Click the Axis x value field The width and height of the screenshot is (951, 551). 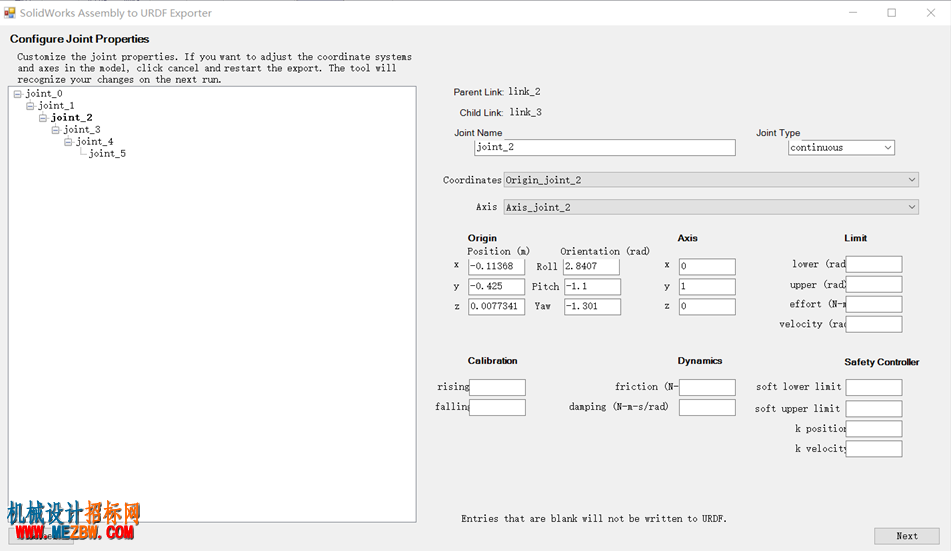(x=707, y=266)
